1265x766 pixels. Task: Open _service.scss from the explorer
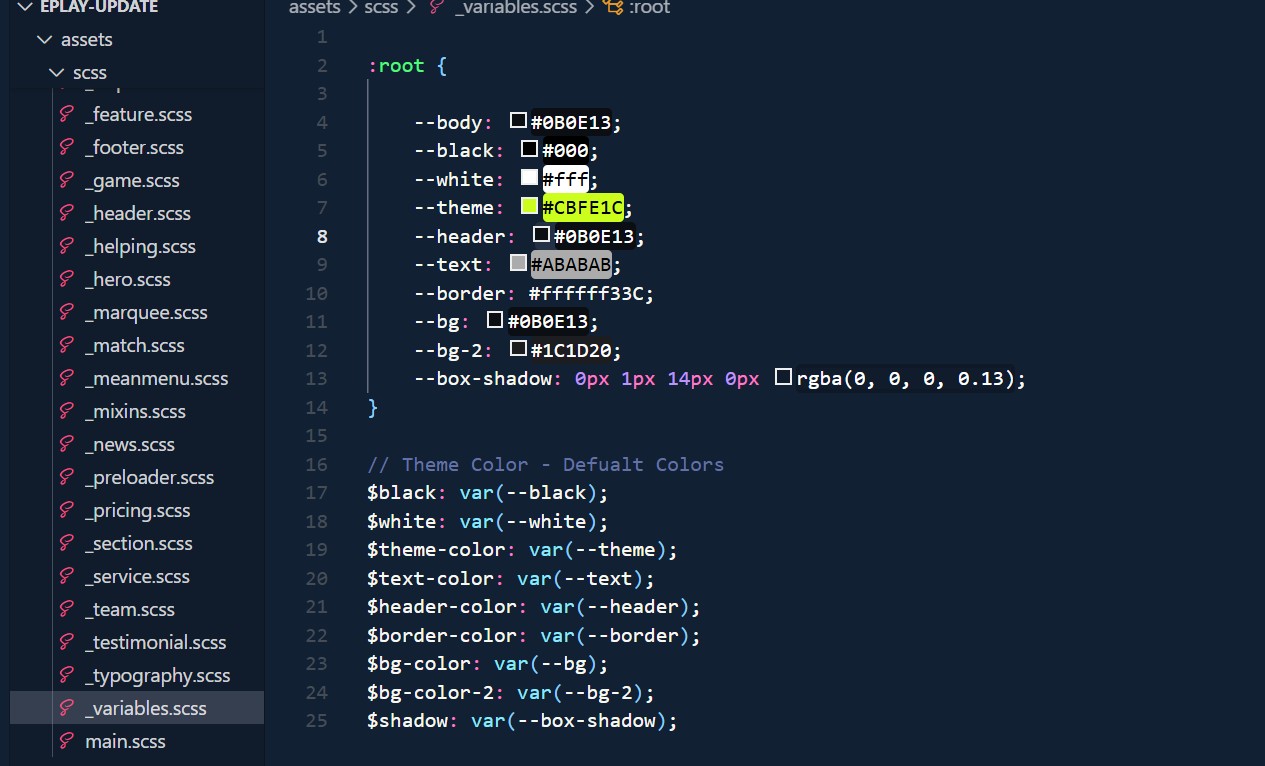pyautogui.click(x=137, y=576)
